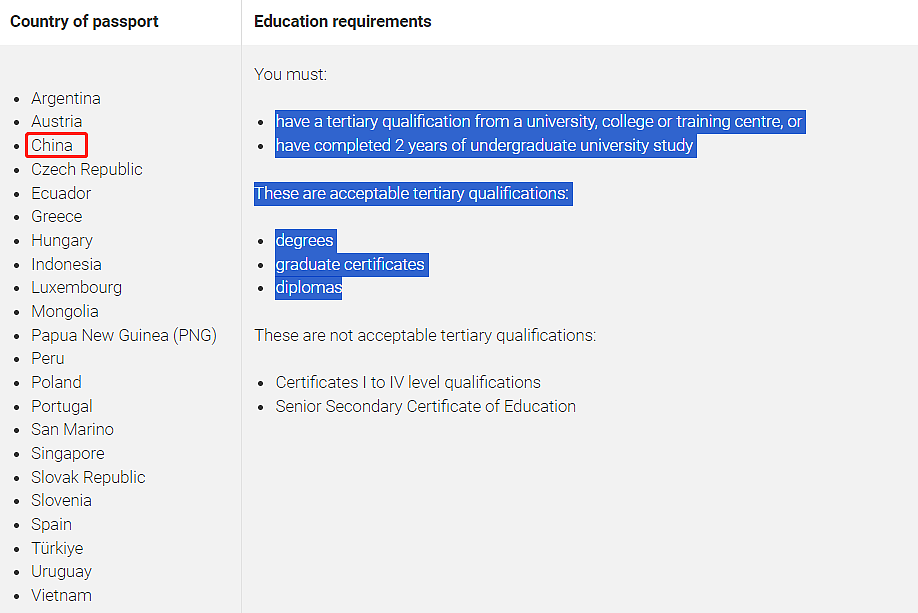Click the highlighted China entry
Screen dimensions: 918x613
(52, 145)
